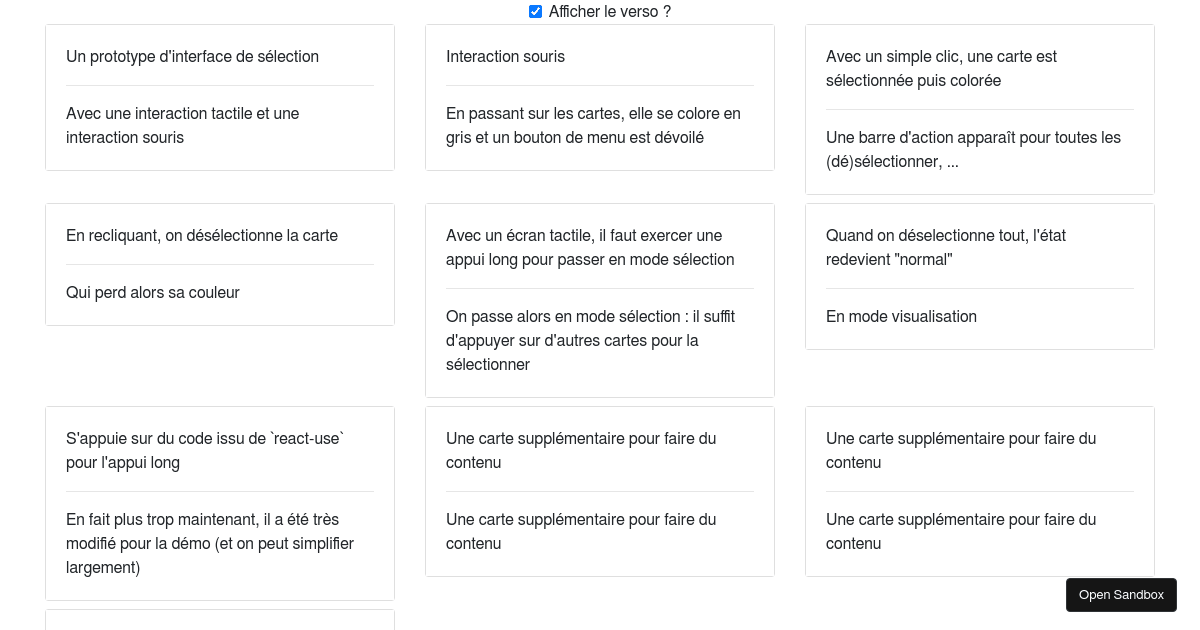Select the card about simple clic coloring

coord(979,108)
